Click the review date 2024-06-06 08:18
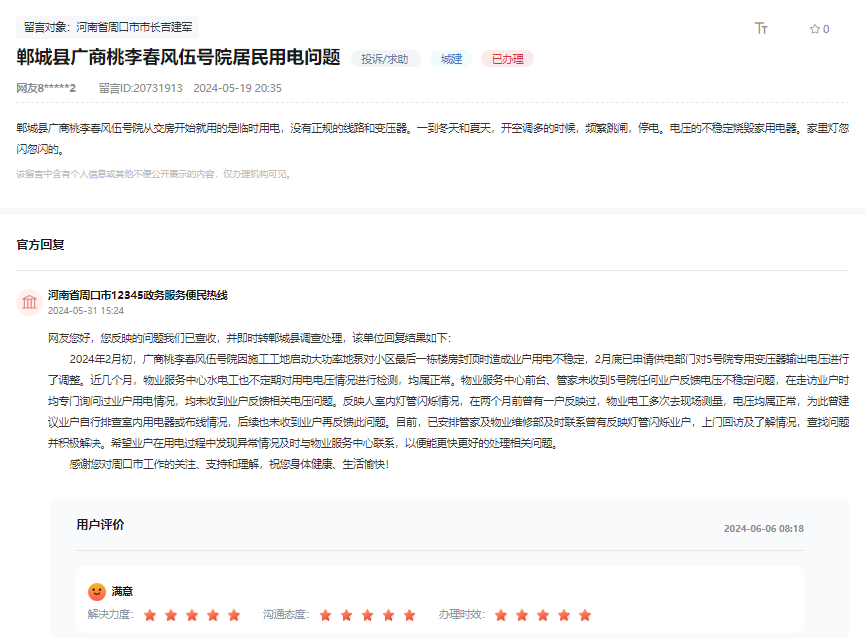 point(764,529)
